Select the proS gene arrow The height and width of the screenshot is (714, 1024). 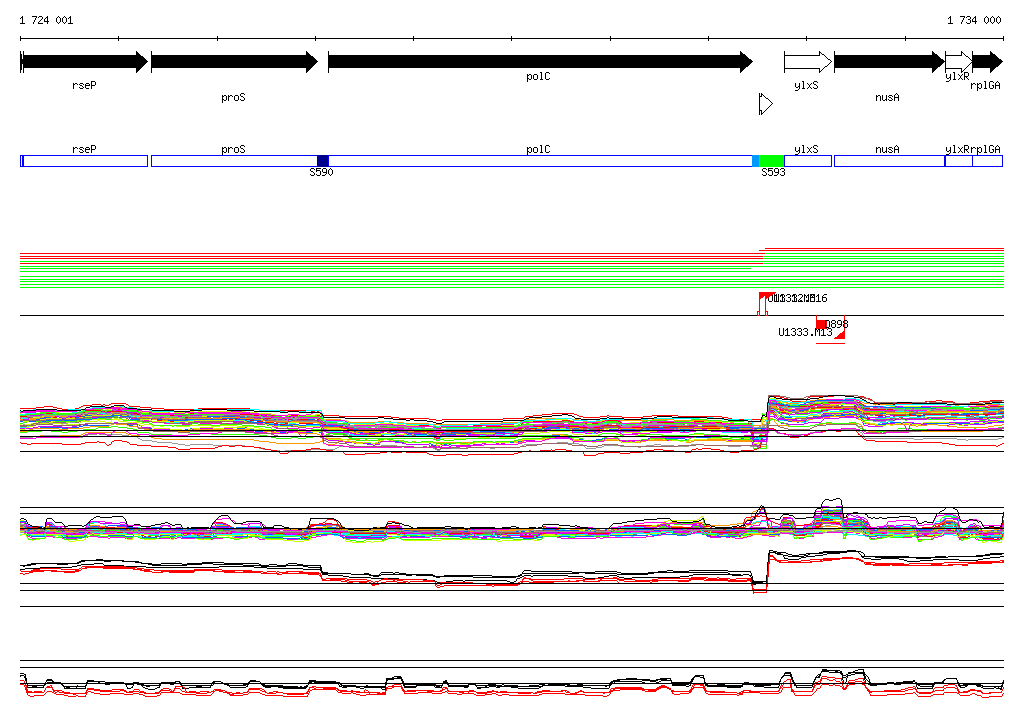point(233,62)
